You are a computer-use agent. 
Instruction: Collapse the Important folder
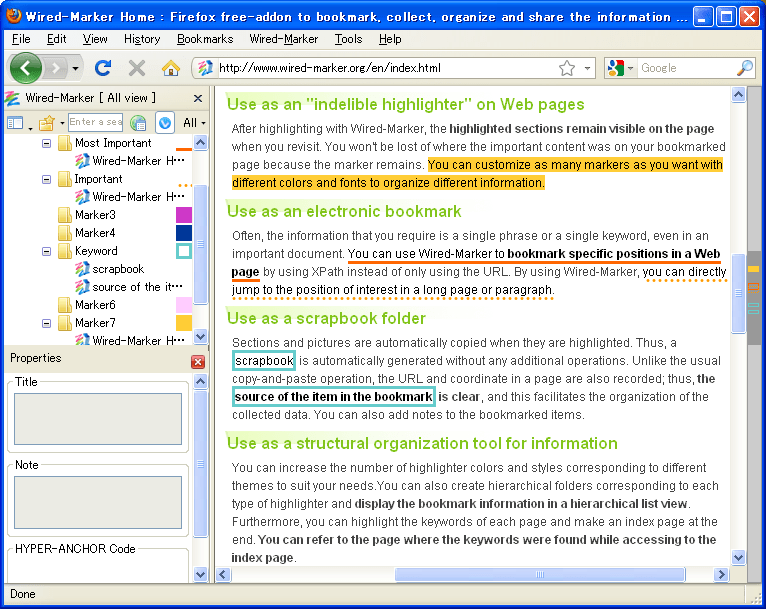[x=46, y=180]
